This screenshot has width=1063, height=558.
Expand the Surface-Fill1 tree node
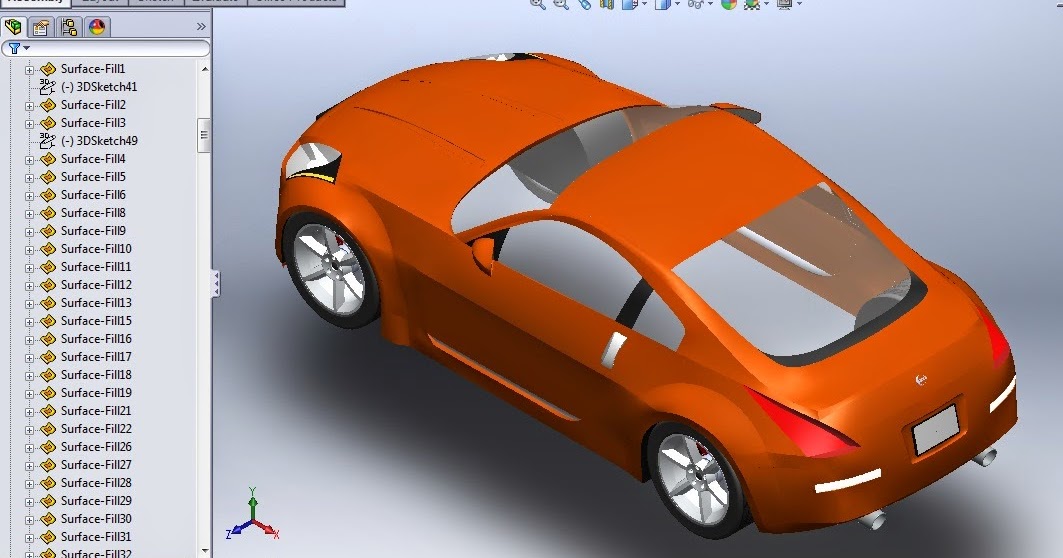[x=29, y=70]
